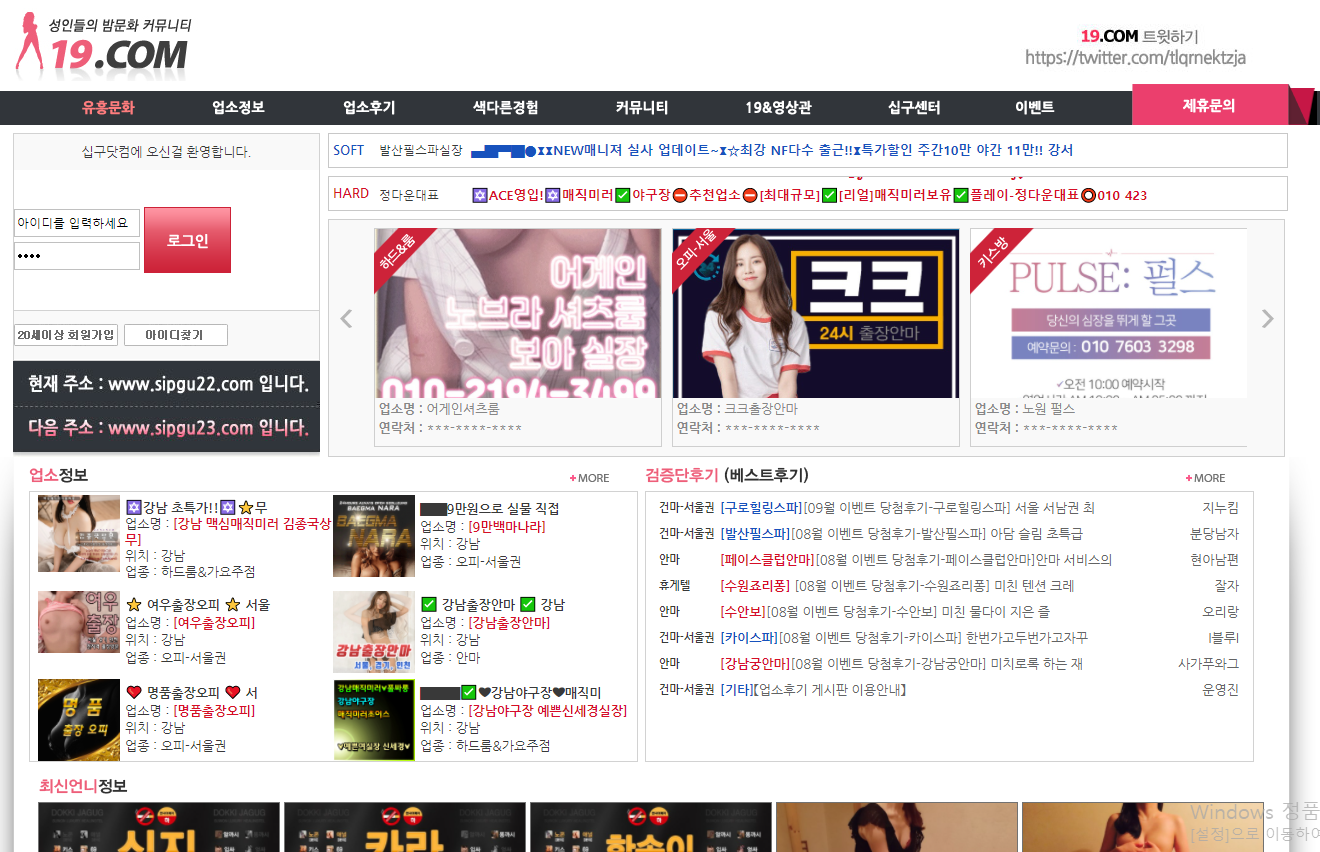1320x852 pixels.
Task: Open MORE beside 업소정보 heading
Action: point(589,478)
